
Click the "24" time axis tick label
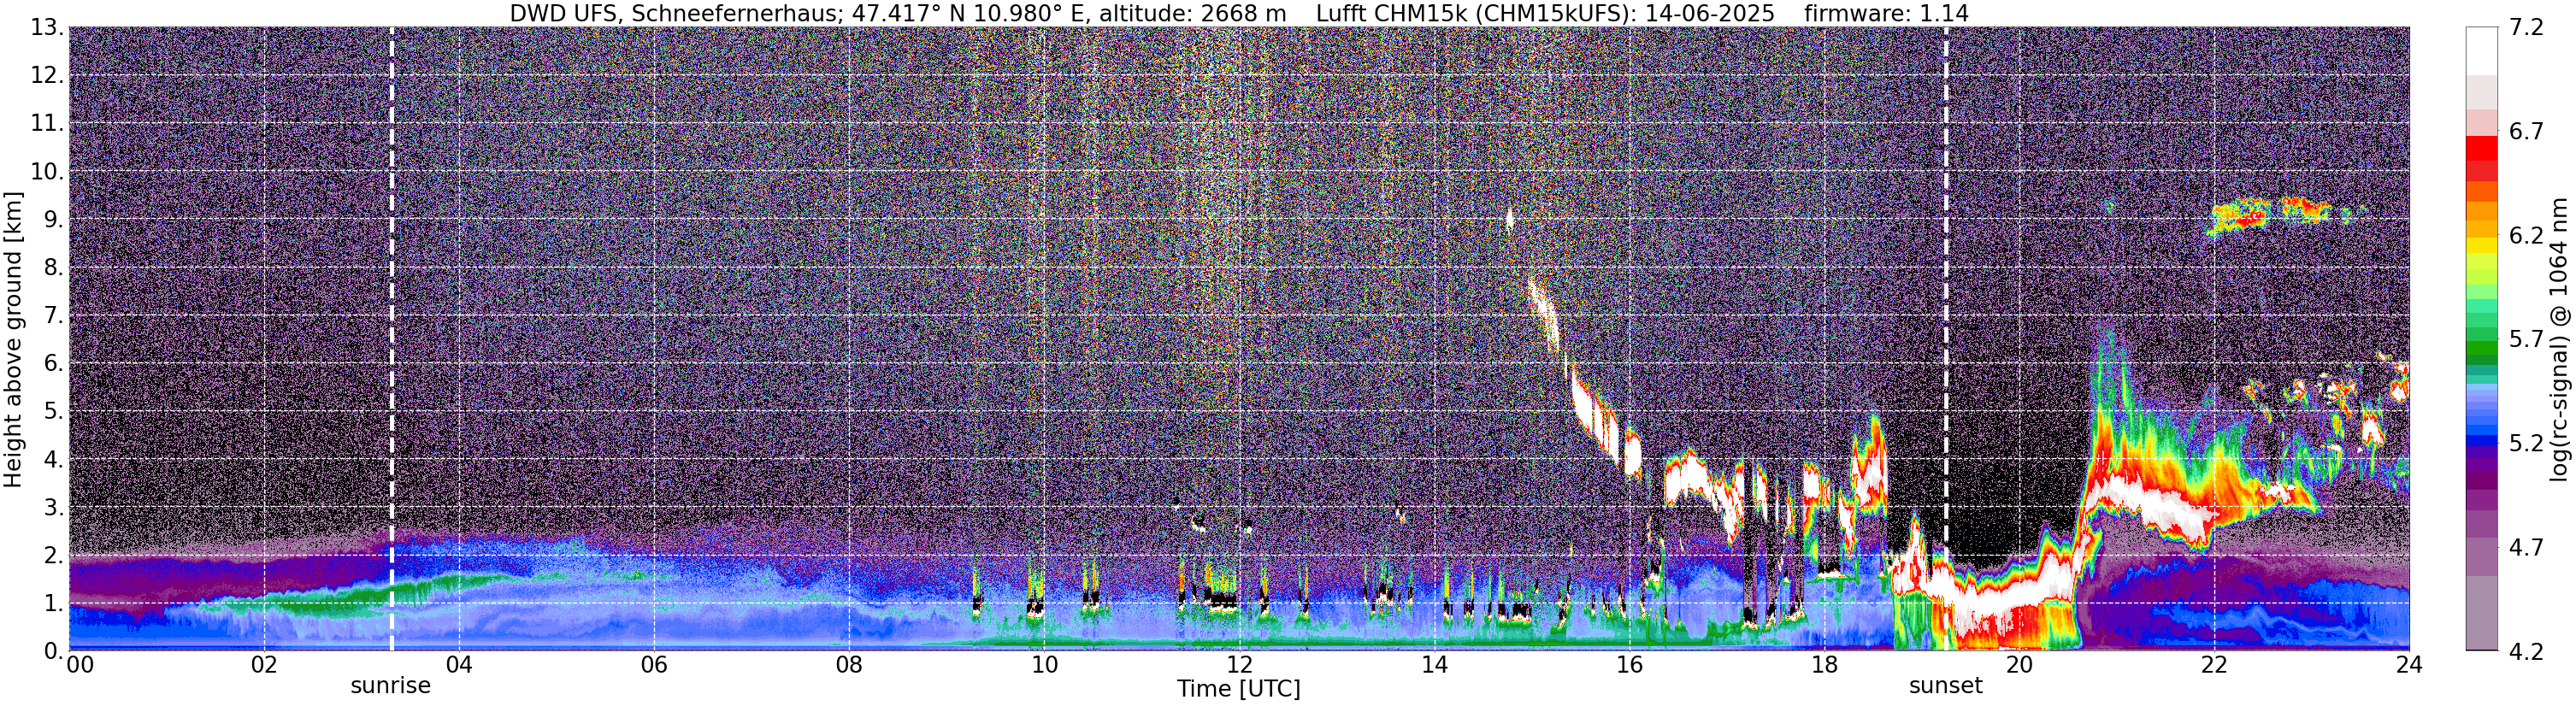[2408, 666]
